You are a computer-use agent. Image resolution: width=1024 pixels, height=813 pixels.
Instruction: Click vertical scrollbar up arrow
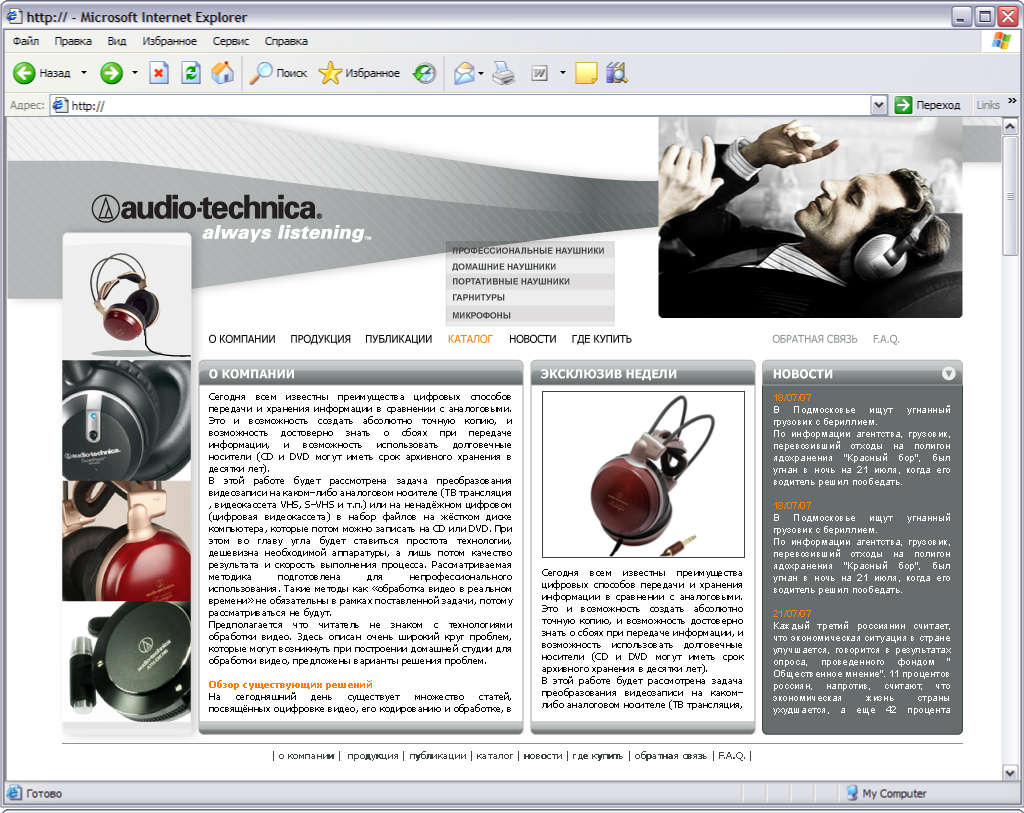1010,125
